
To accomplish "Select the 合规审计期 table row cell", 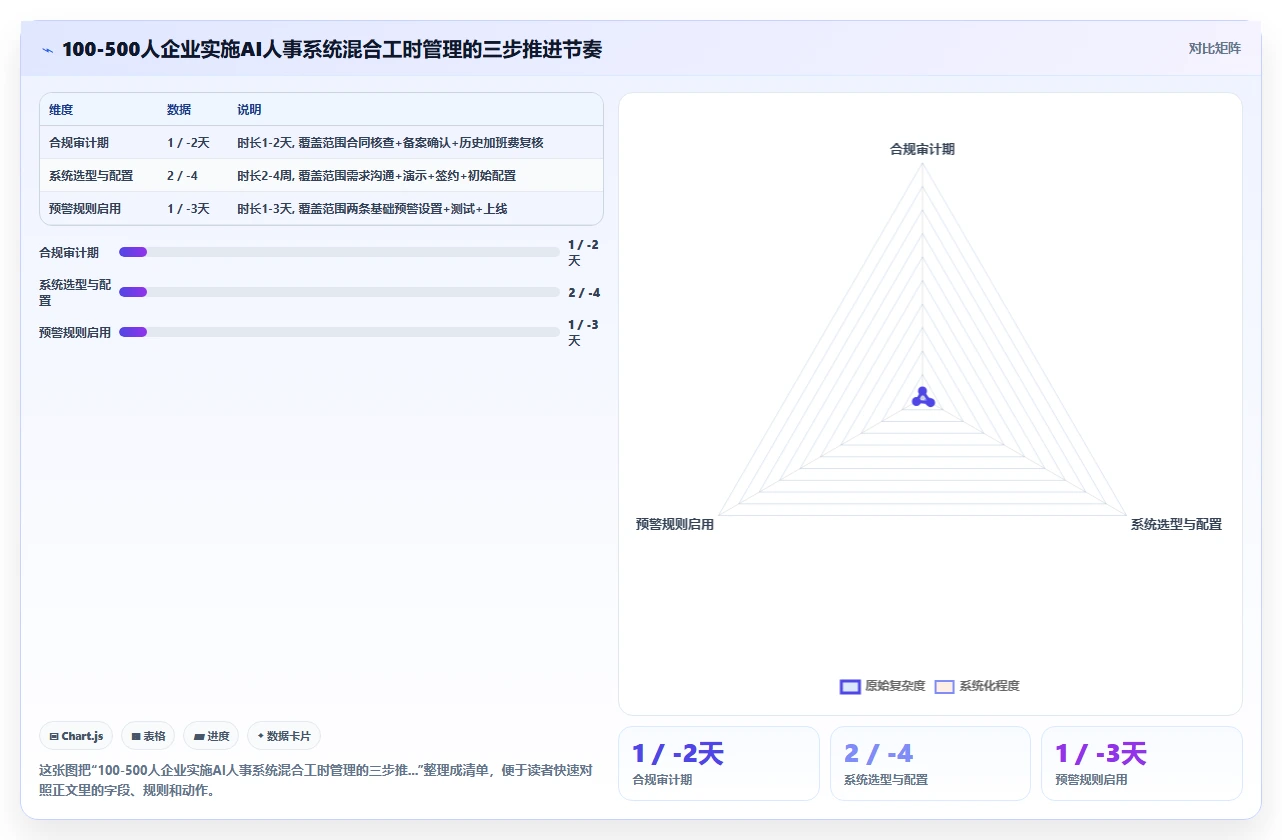I will pyautogui.click(x=79, y=143).
